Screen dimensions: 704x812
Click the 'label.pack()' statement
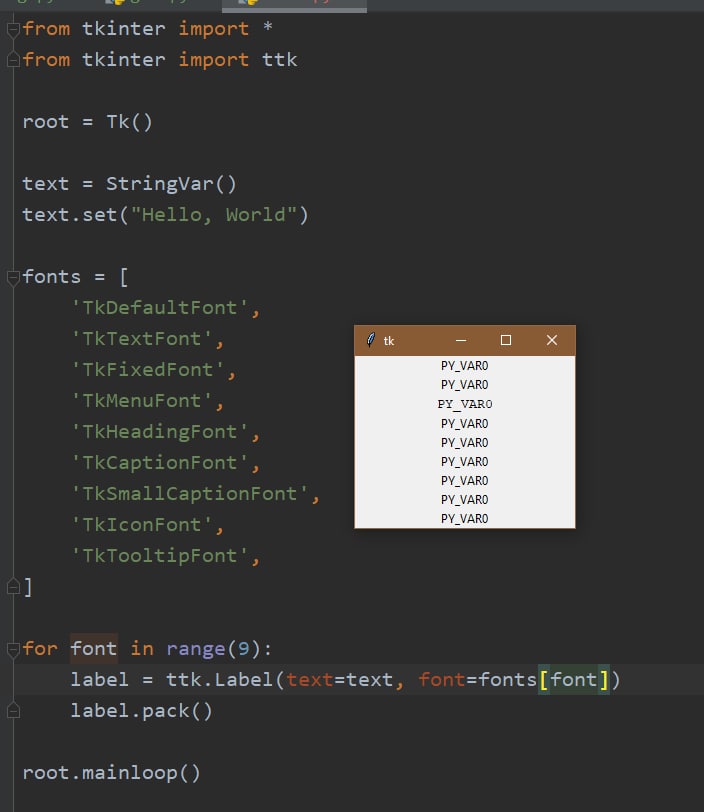[141, 710]
